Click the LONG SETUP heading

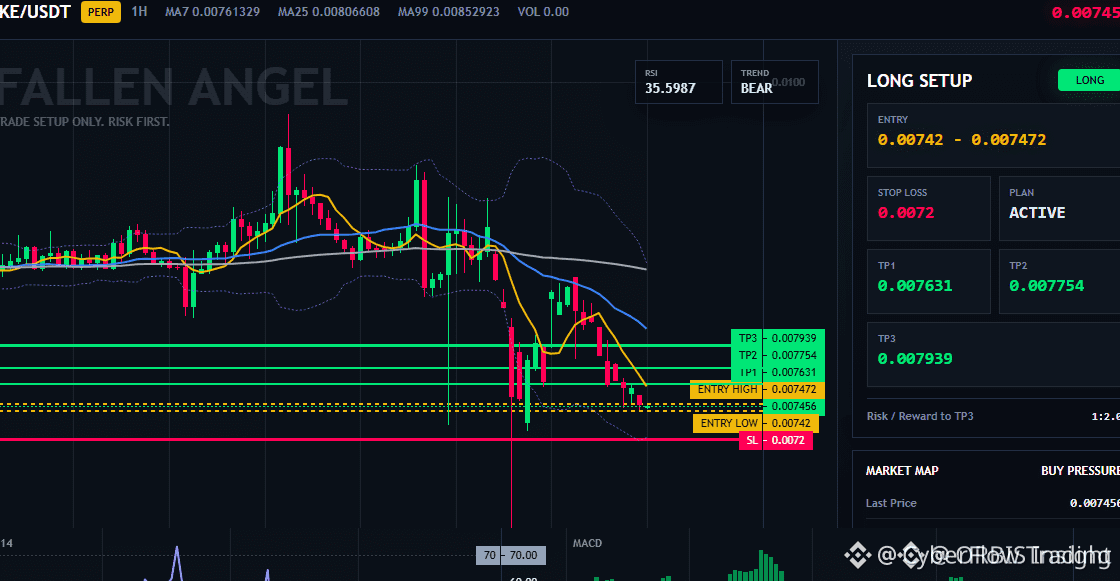[x=919, y=81]
